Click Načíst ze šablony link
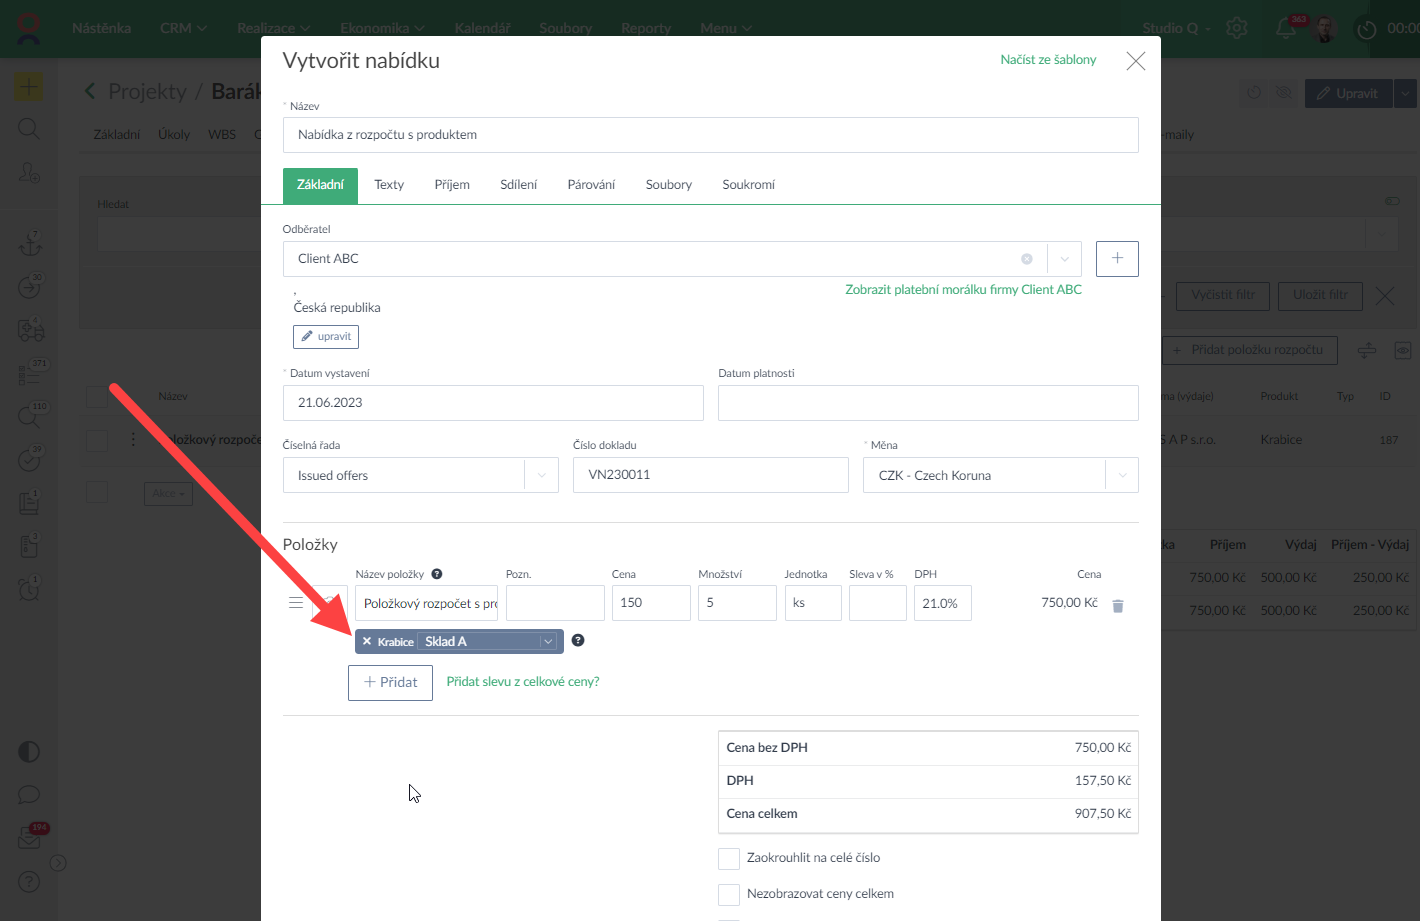This screenshot has height=921, width=1420. coord(1048,60)
